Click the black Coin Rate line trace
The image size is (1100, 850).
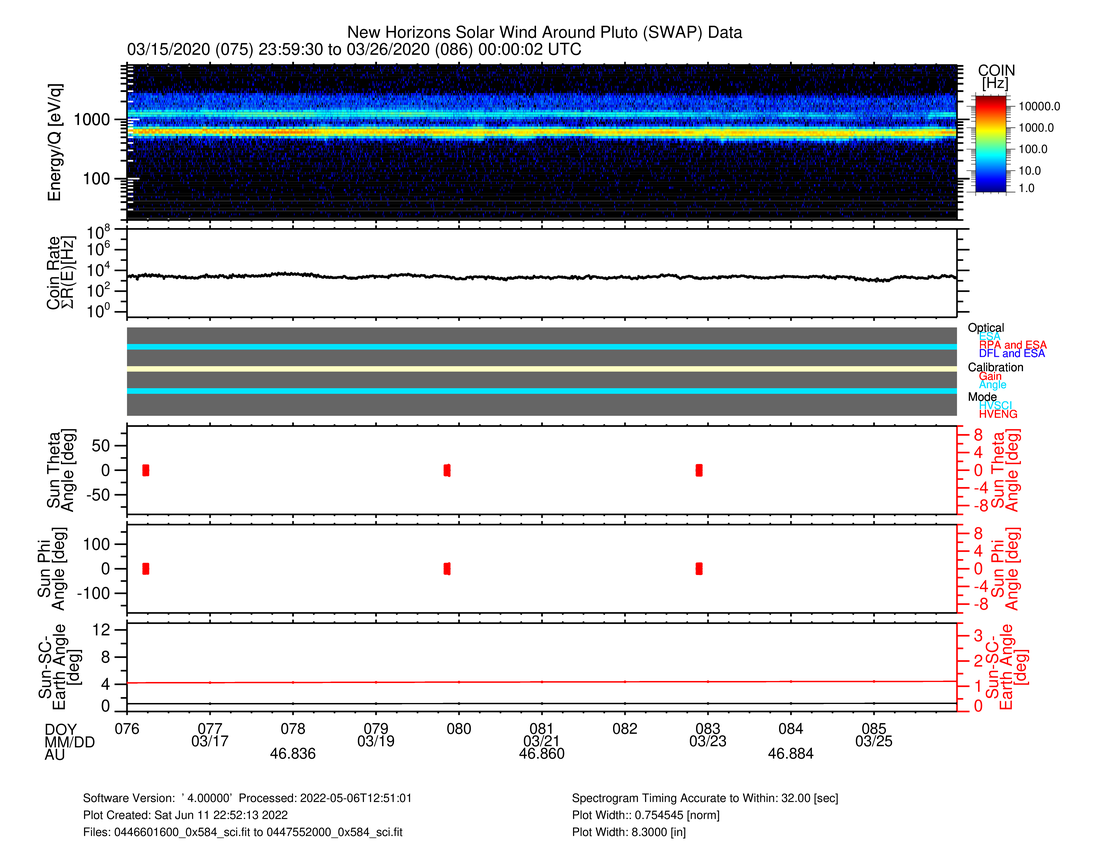pos(541,277)
